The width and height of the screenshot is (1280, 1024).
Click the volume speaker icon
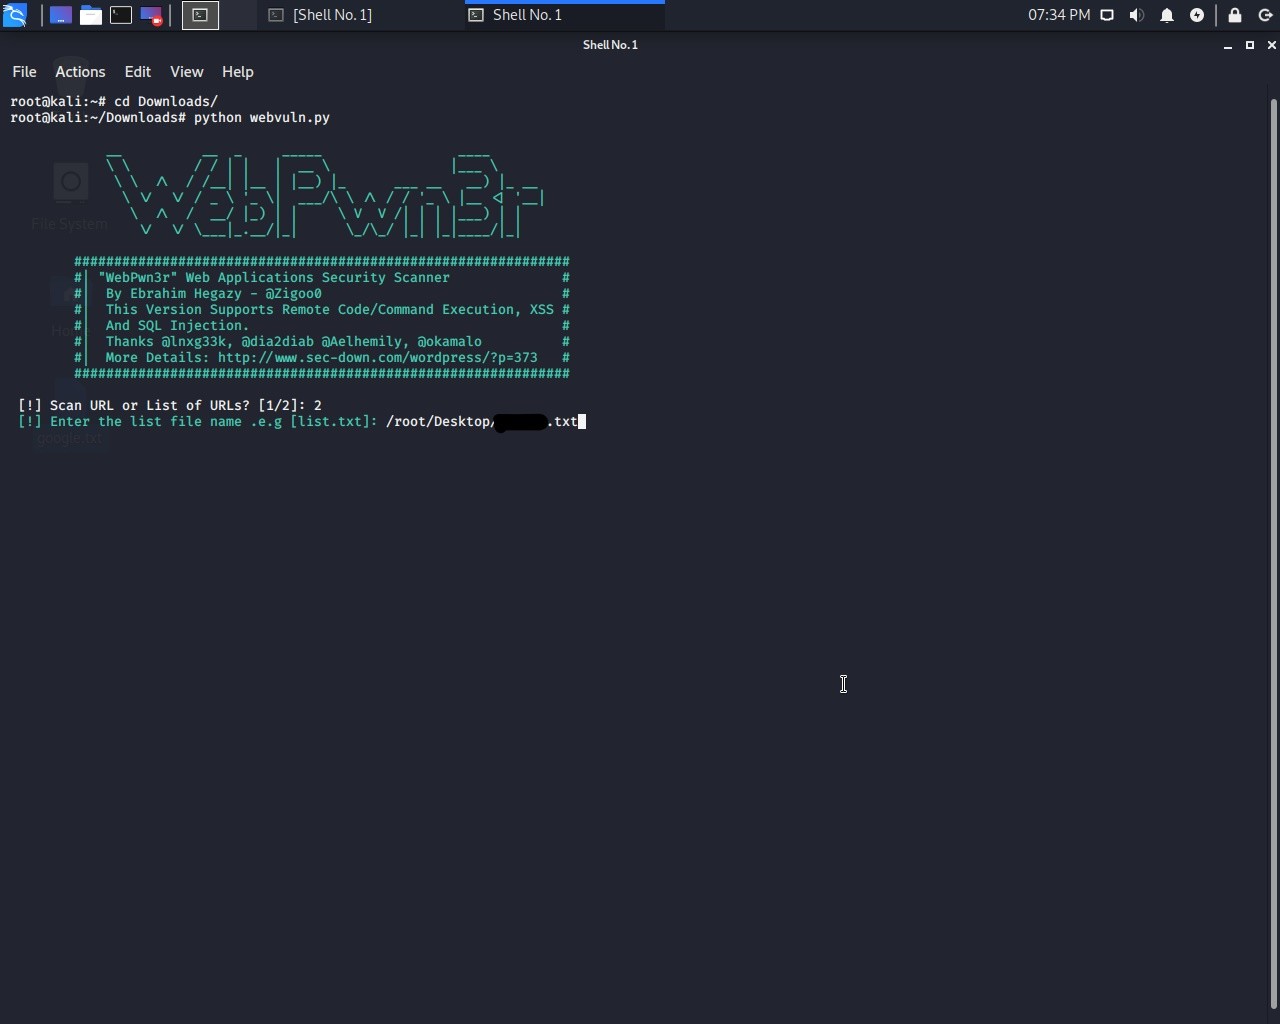click(x=1137, y=15)
